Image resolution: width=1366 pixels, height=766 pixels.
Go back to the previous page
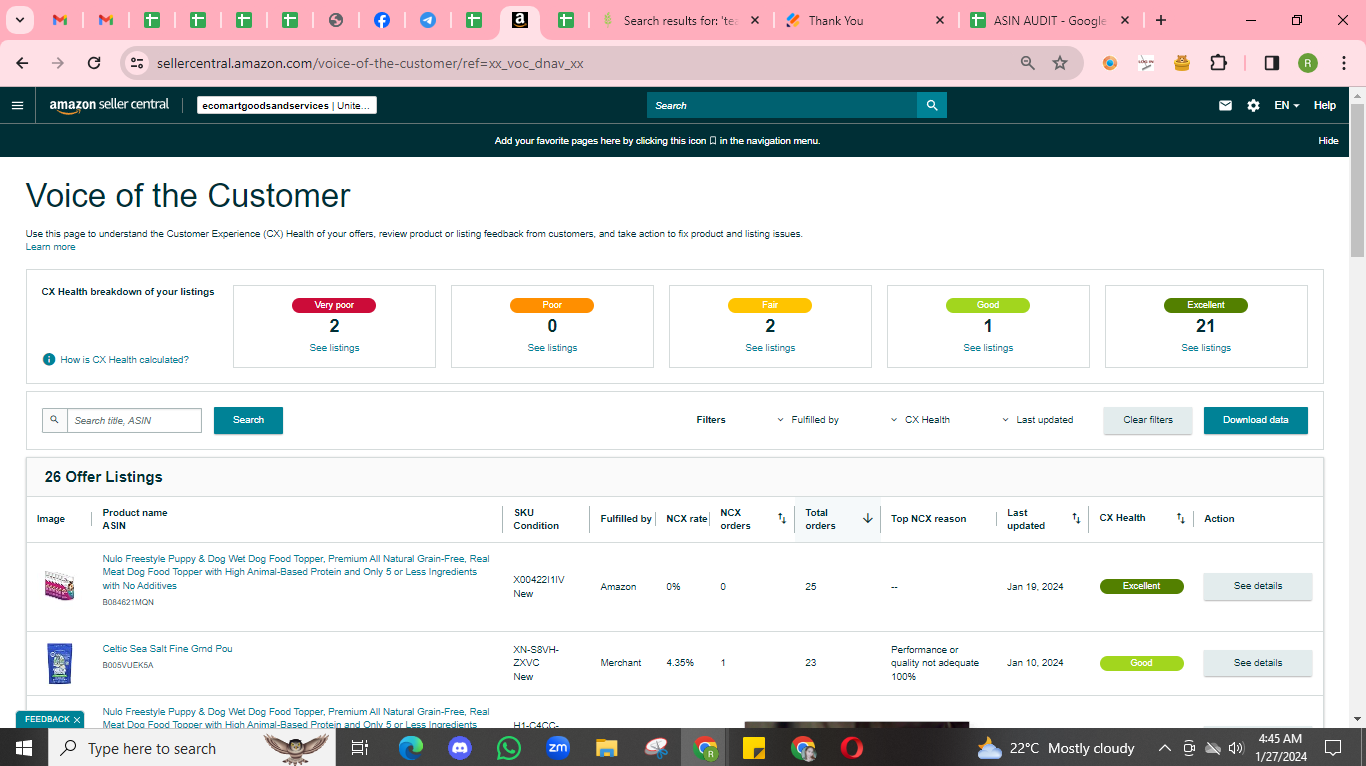click(23, 63)
